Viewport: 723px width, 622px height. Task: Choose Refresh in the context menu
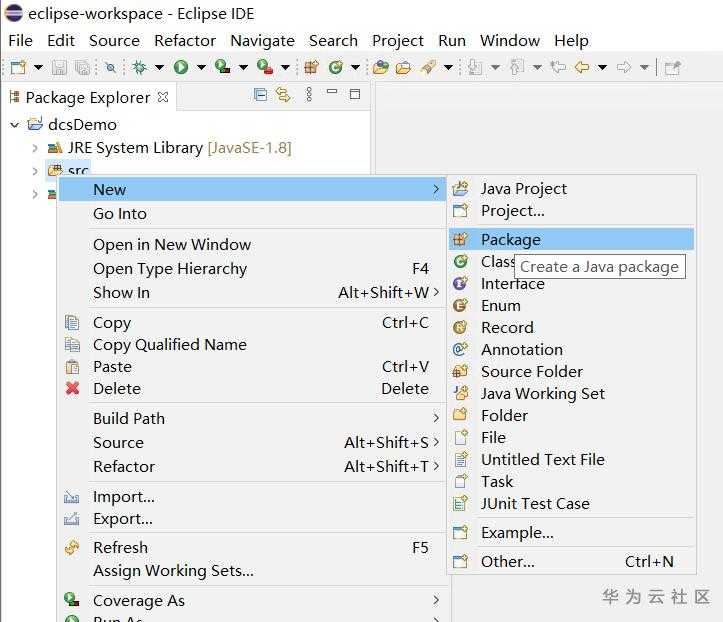[252, 547]
